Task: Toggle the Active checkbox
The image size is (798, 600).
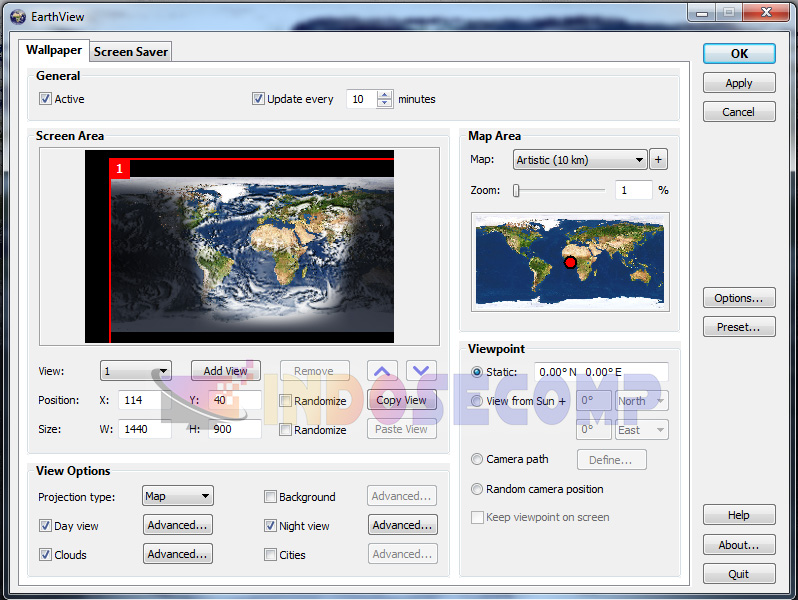Action: (45, 99)
